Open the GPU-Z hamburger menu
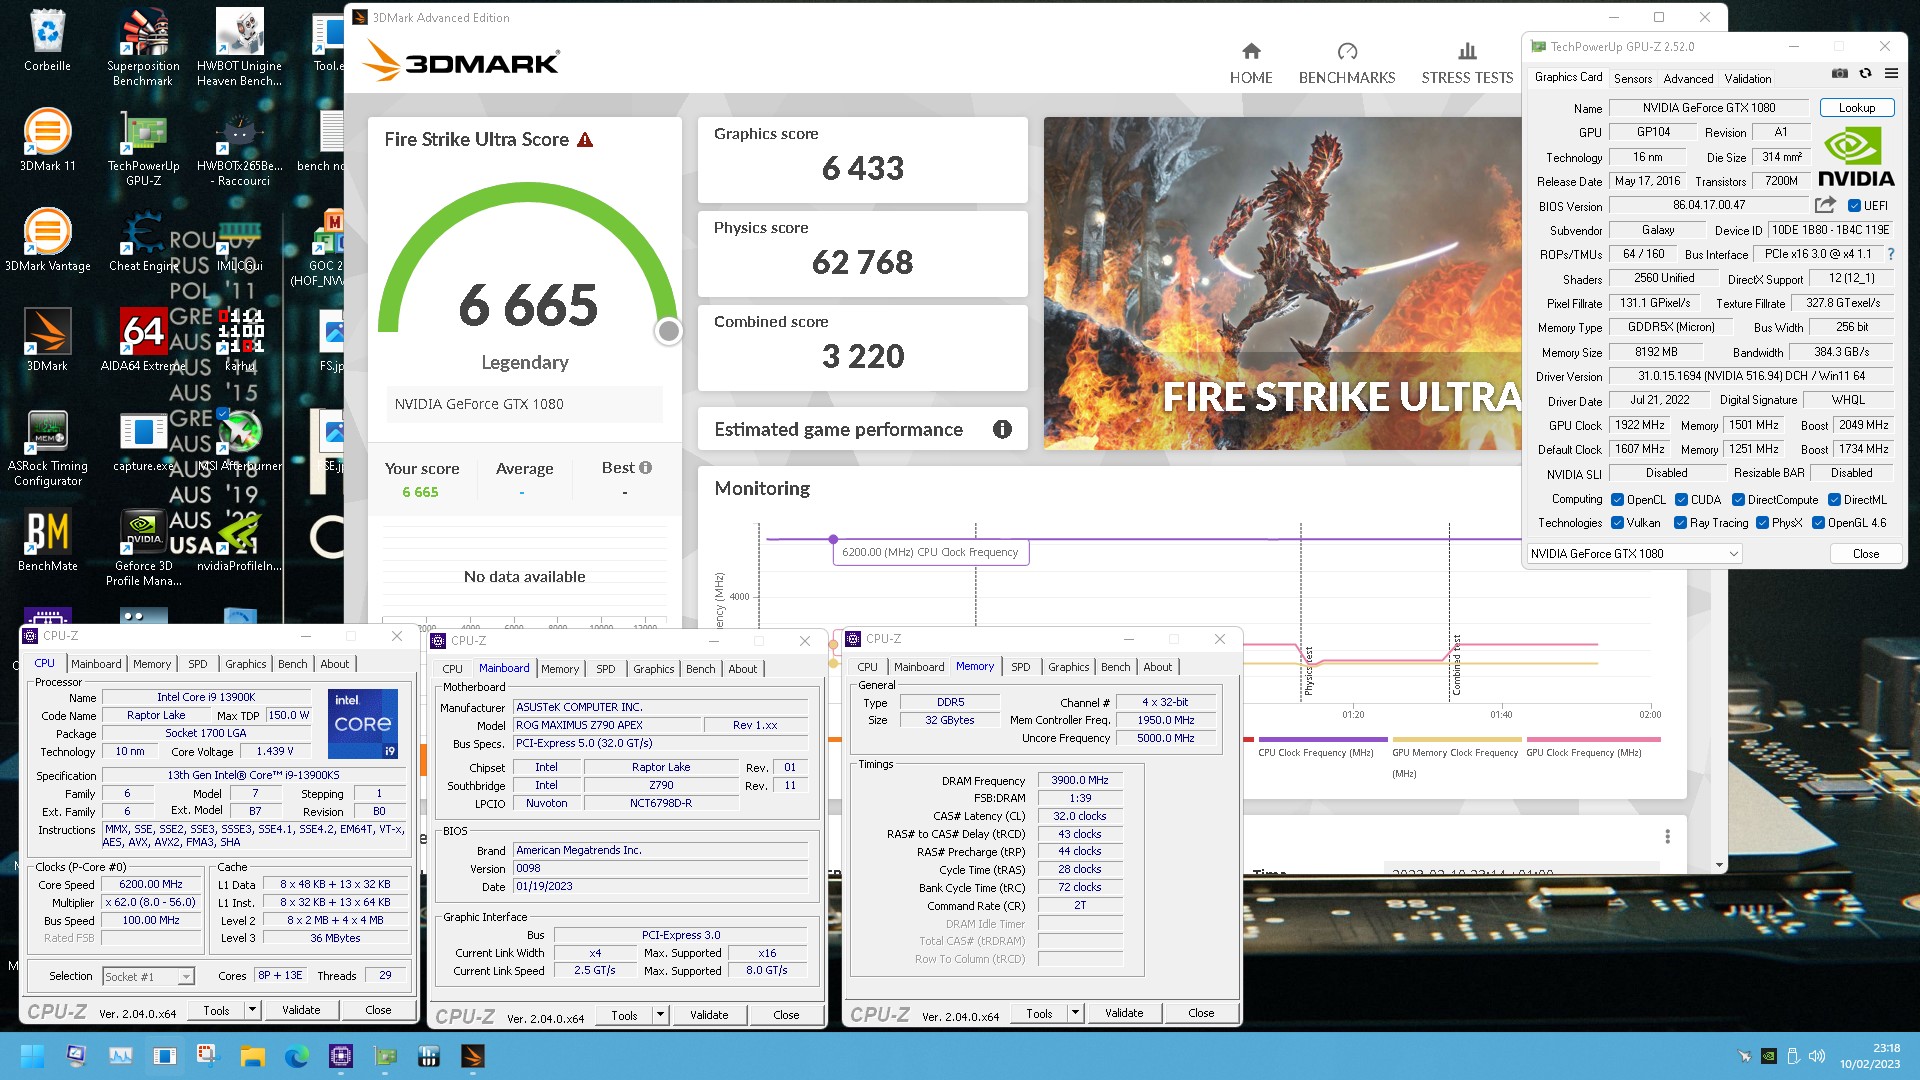The image size is (1920, 1080). tap(1891, 73)
